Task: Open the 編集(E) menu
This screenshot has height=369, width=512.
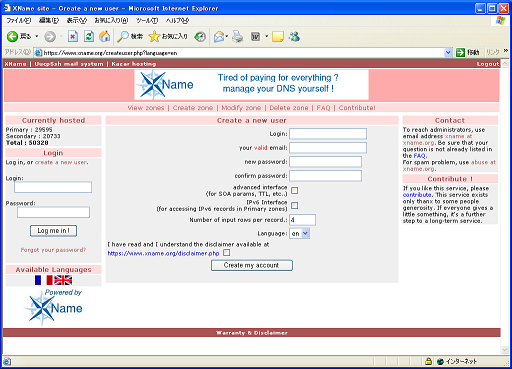Action: point(49,21)
